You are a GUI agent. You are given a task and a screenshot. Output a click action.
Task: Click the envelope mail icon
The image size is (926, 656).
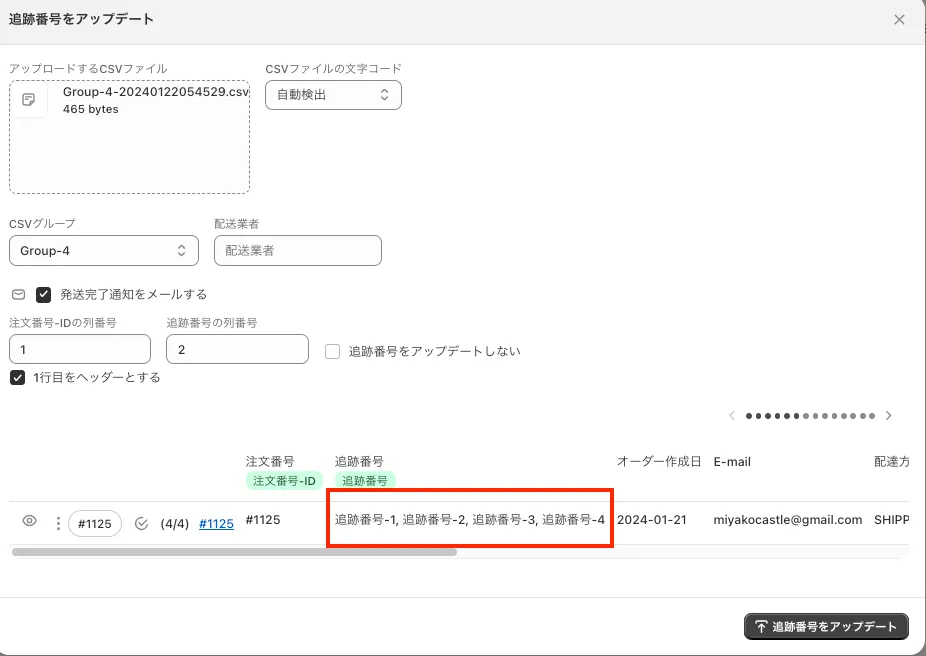click(x=18, y=295)
